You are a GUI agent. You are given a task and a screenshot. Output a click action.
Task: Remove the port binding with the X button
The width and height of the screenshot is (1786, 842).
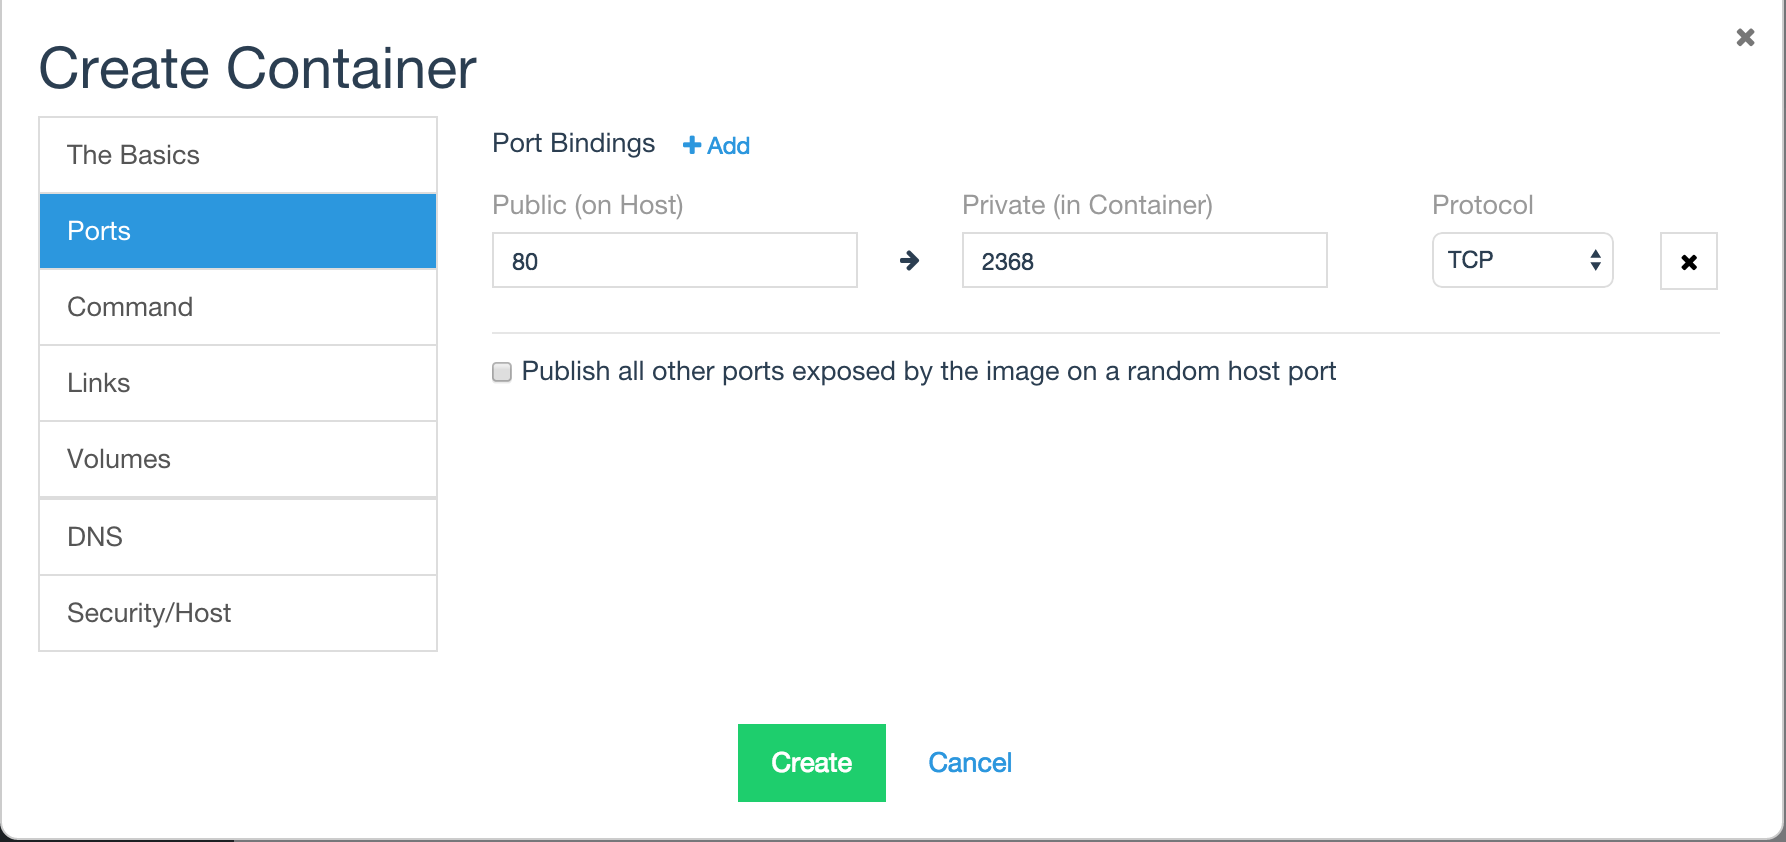point(1689,262)
